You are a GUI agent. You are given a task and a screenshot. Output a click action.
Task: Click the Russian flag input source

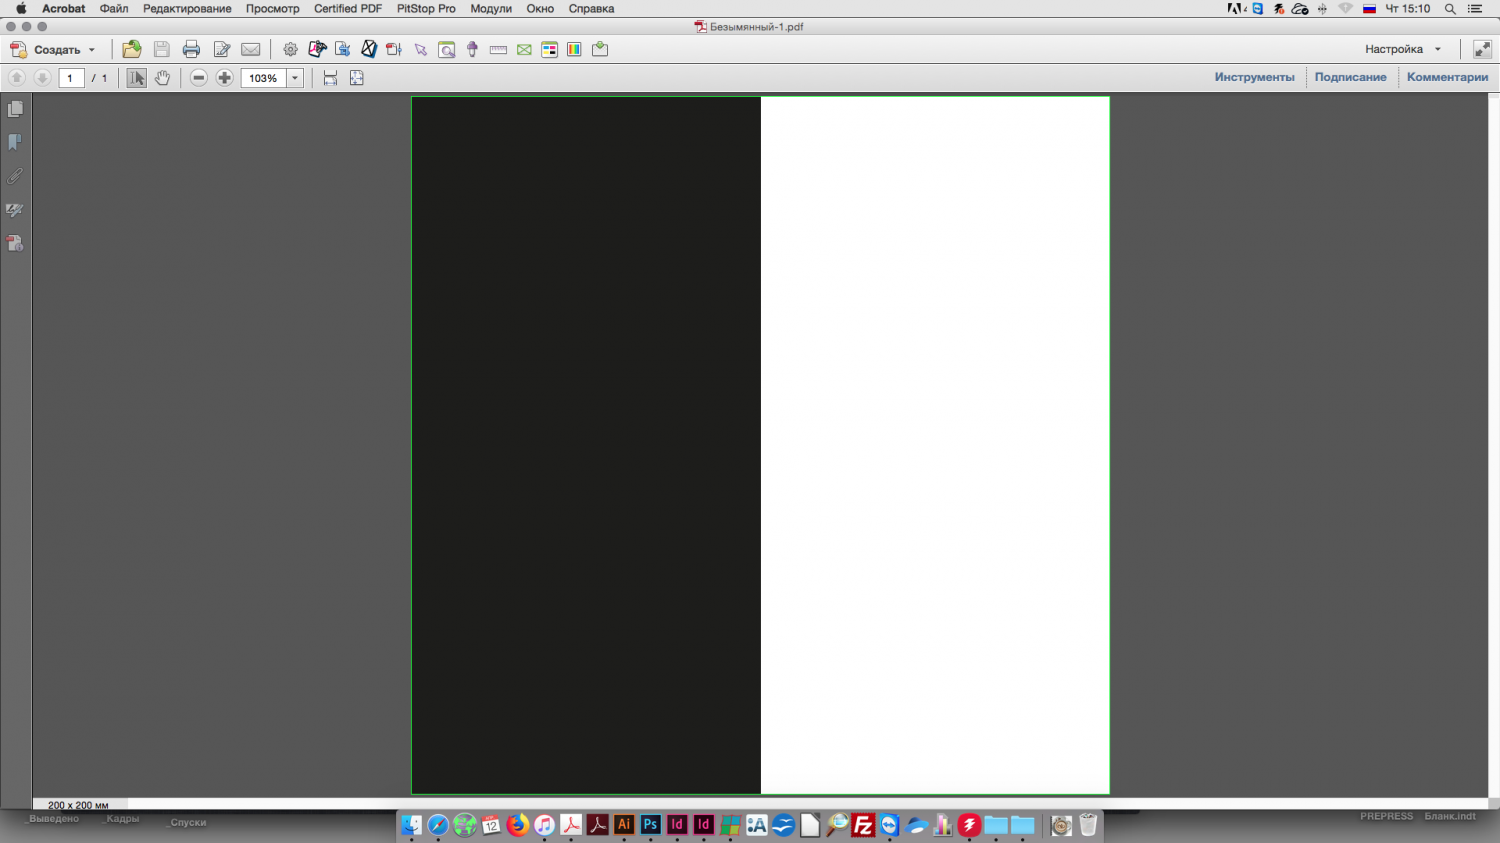click(x=1370, y=9)
